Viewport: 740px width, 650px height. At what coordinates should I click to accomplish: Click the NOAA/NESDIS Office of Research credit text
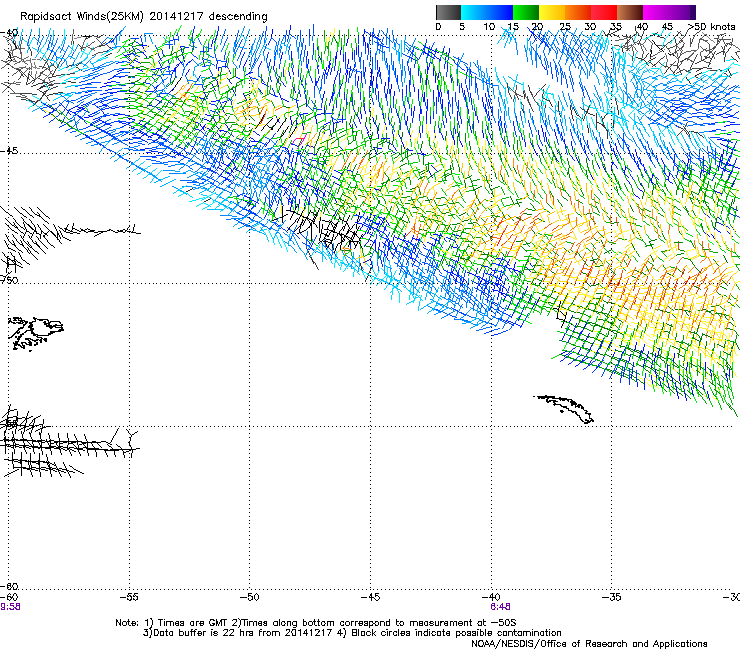pos(589,644)
